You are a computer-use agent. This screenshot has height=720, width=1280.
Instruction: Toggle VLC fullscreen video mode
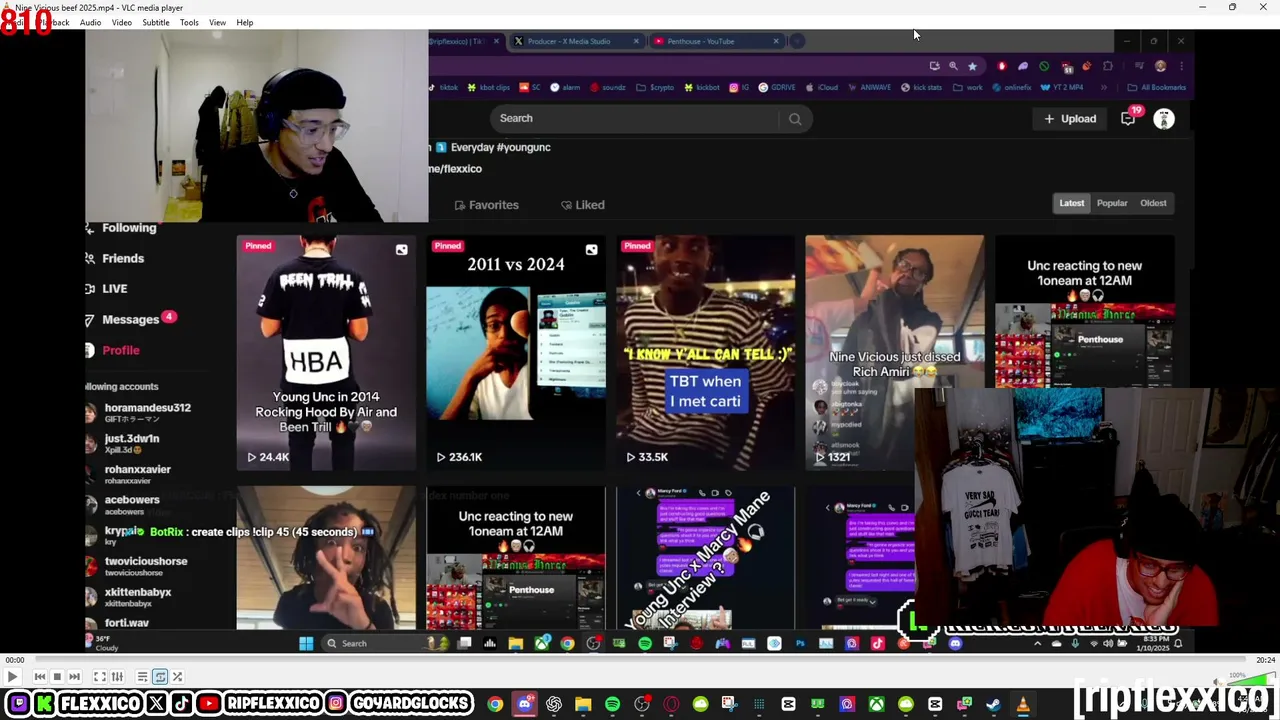100,677
